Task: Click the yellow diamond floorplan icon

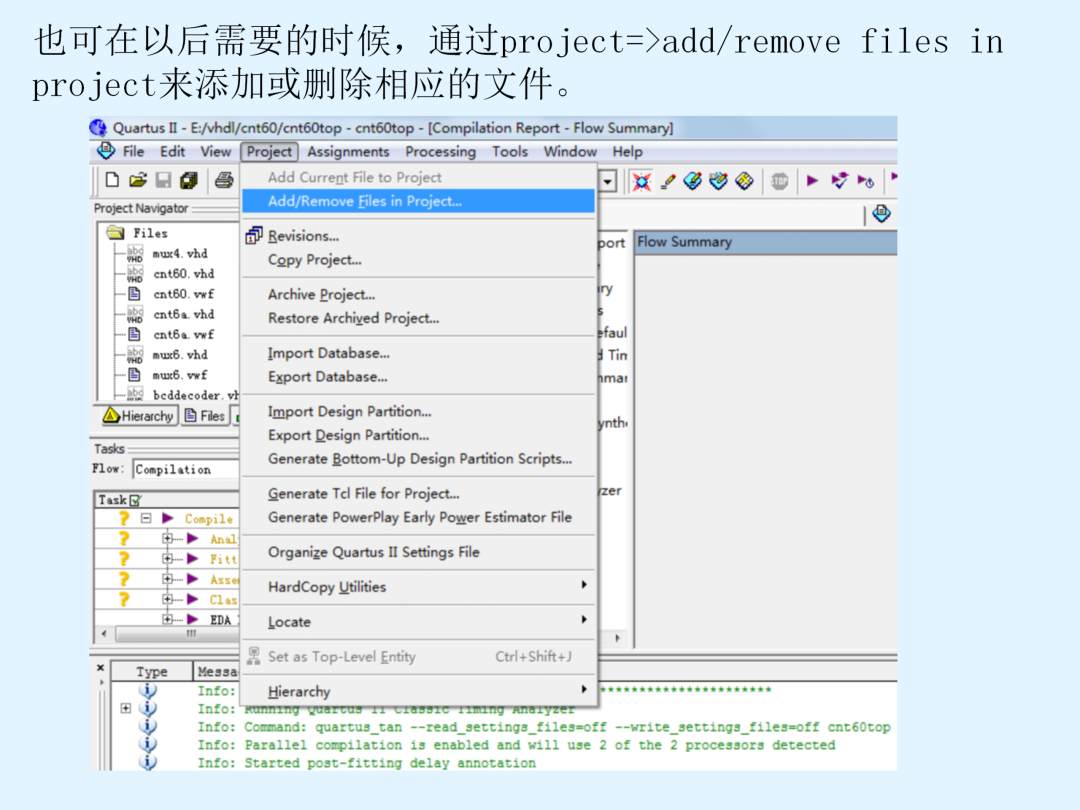Action: [x=744, y=182]
